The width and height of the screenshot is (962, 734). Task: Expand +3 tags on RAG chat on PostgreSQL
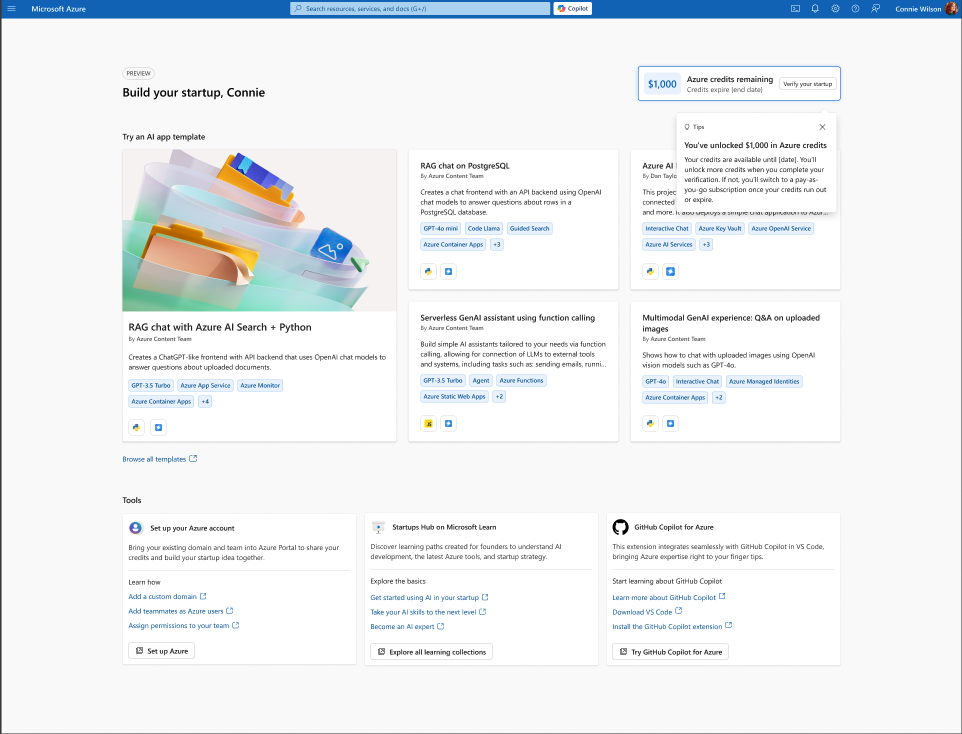(497, 244)
